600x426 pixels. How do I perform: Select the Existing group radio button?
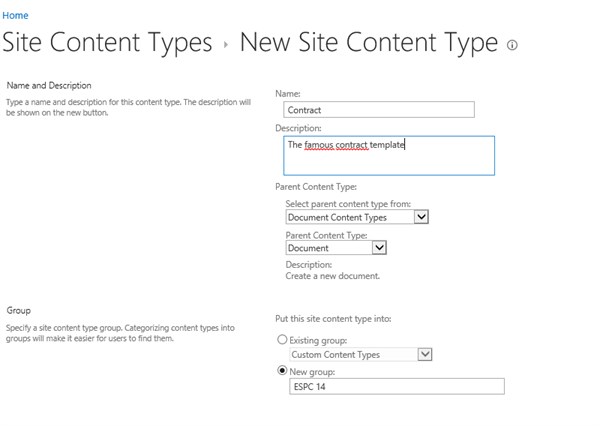[x=281, y=341]
